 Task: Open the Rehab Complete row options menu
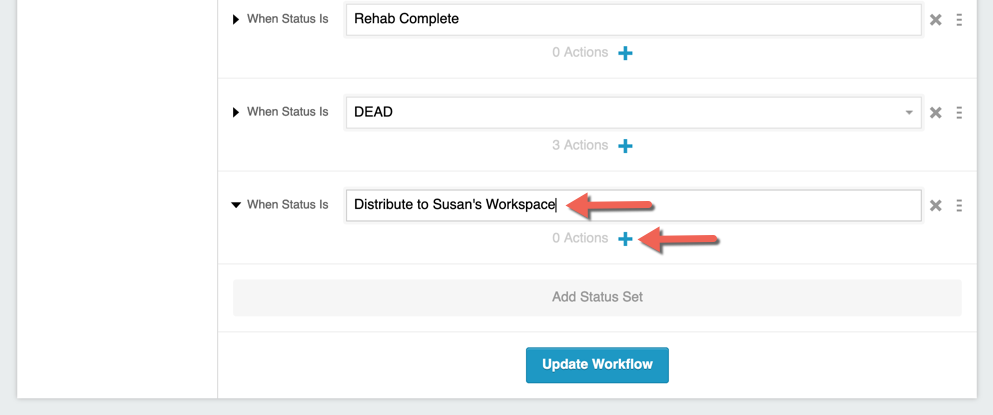(959, 20)
